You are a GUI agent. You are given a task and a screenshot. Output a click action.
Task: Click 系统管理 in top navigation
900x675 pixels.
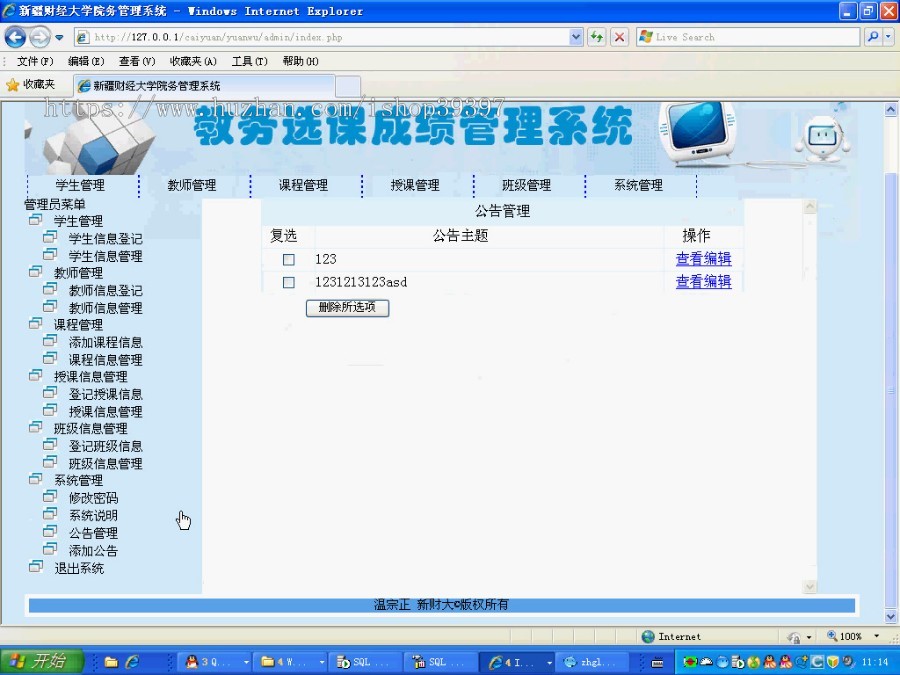coord(638,185)
